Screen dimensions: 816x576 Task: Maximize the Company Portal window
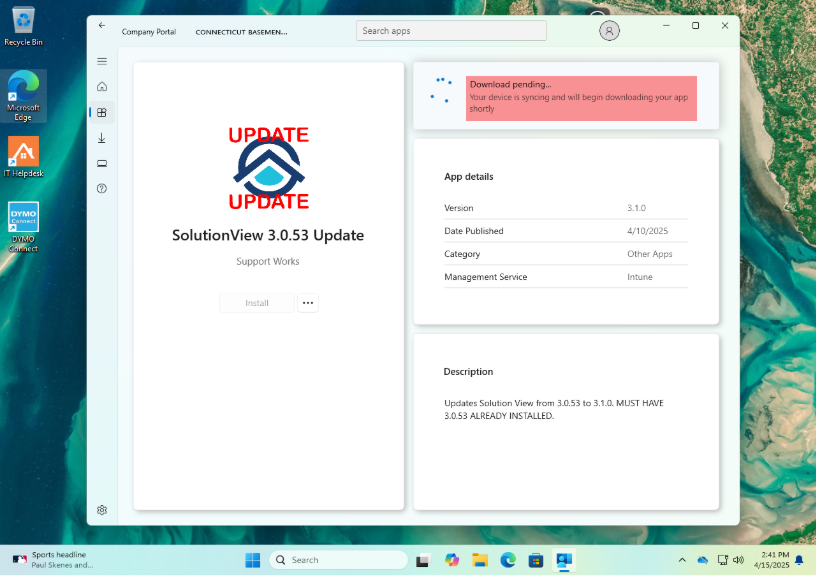[695, 25]
